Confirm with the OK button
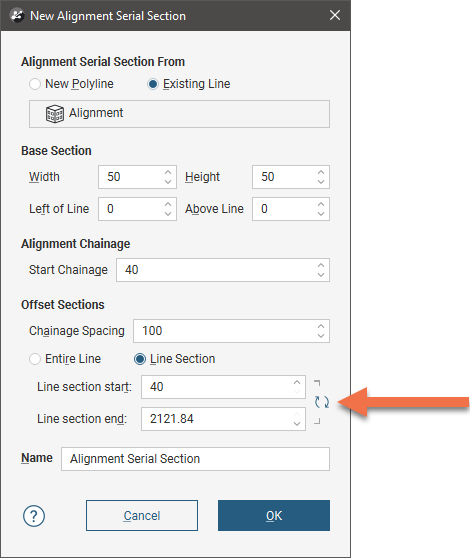Image resolution: width=470 pixels, height=558 pixels. (x=274, y=515)
